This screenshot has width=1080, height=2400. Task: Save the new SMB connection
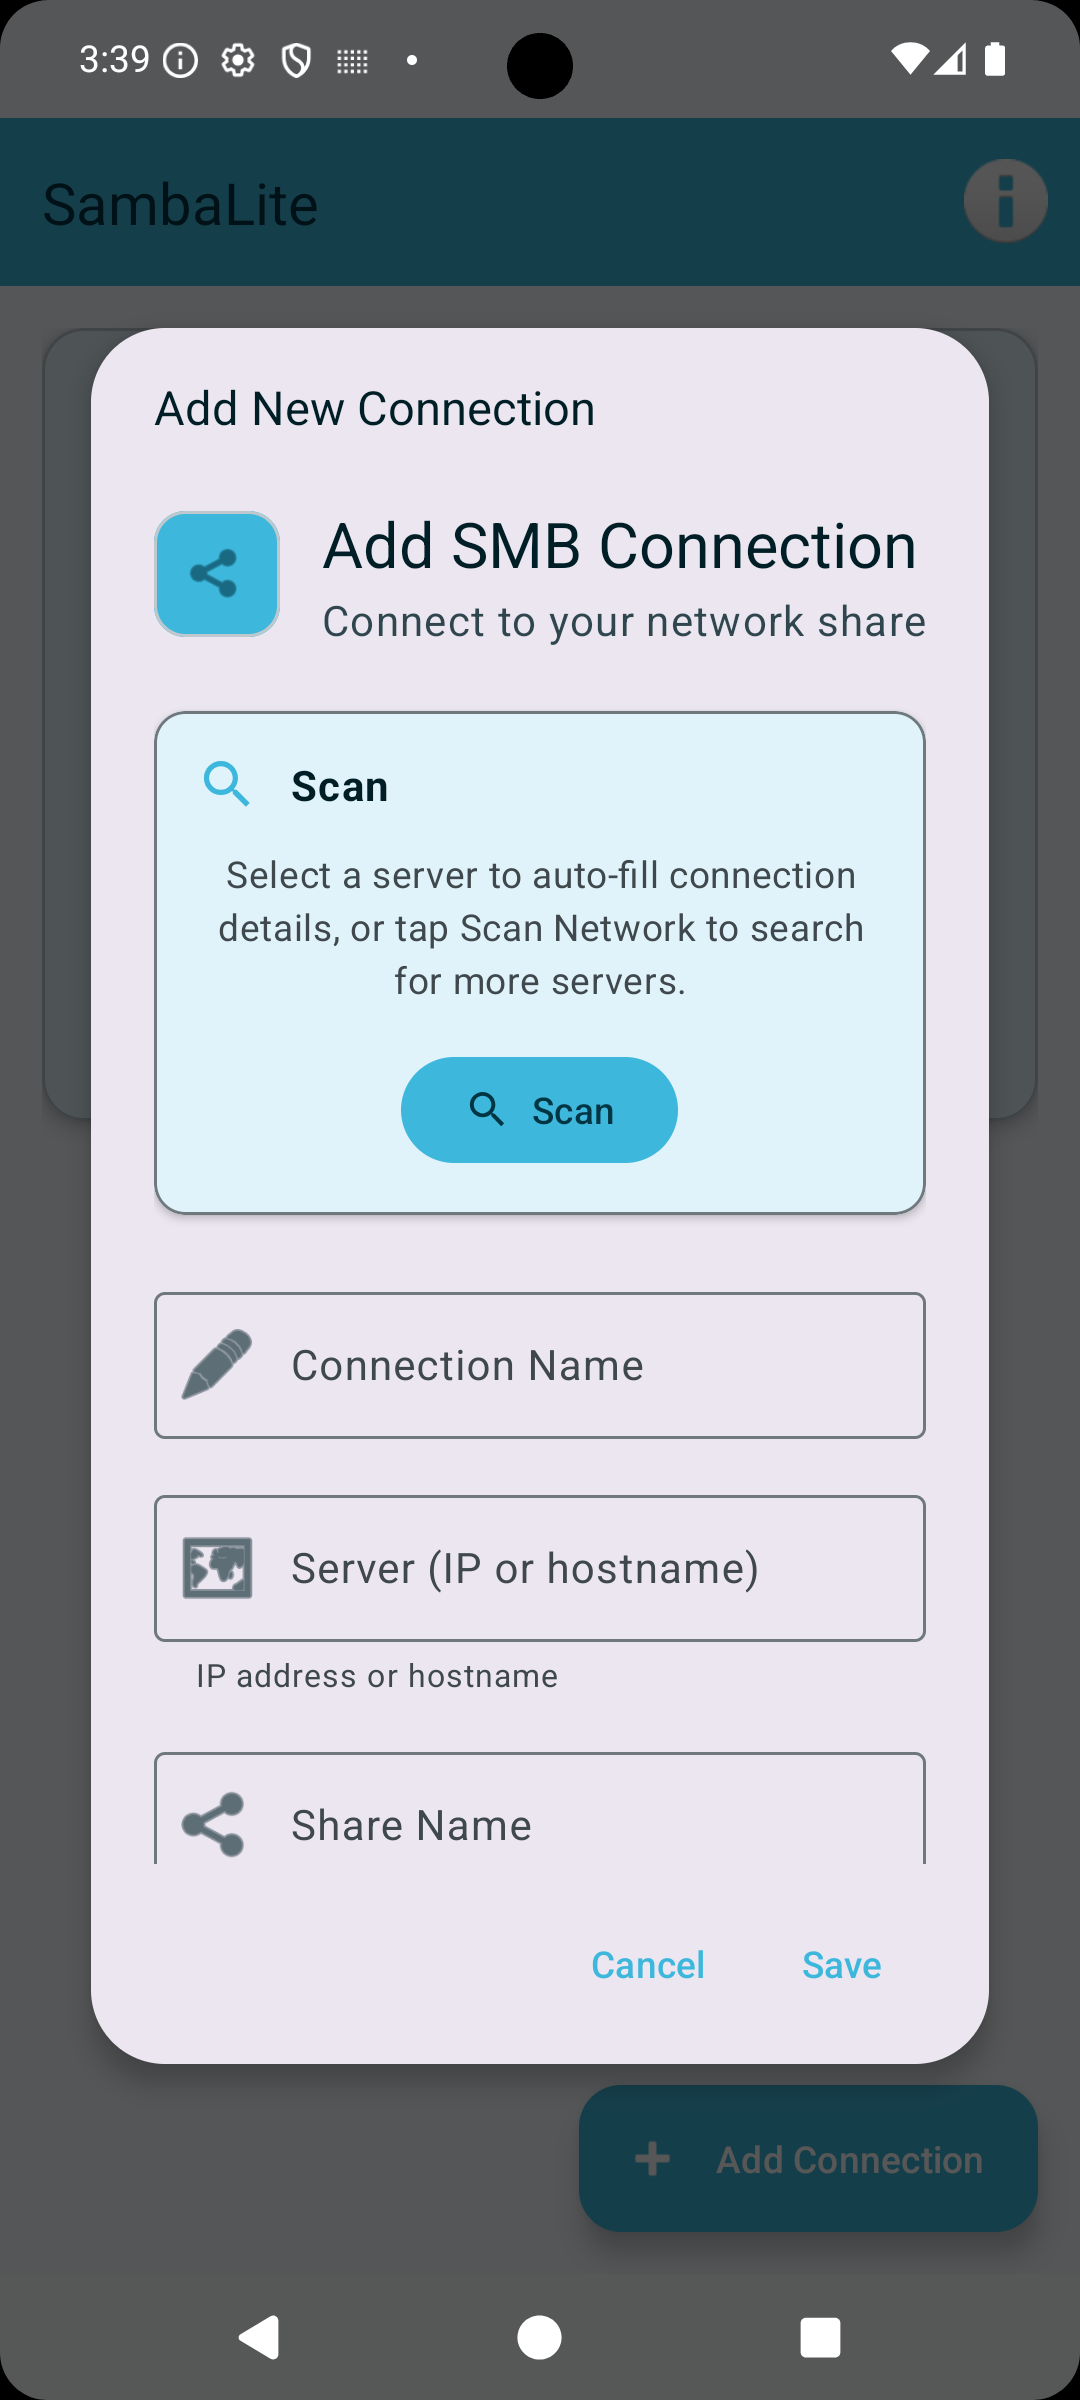click(842, 1965)
